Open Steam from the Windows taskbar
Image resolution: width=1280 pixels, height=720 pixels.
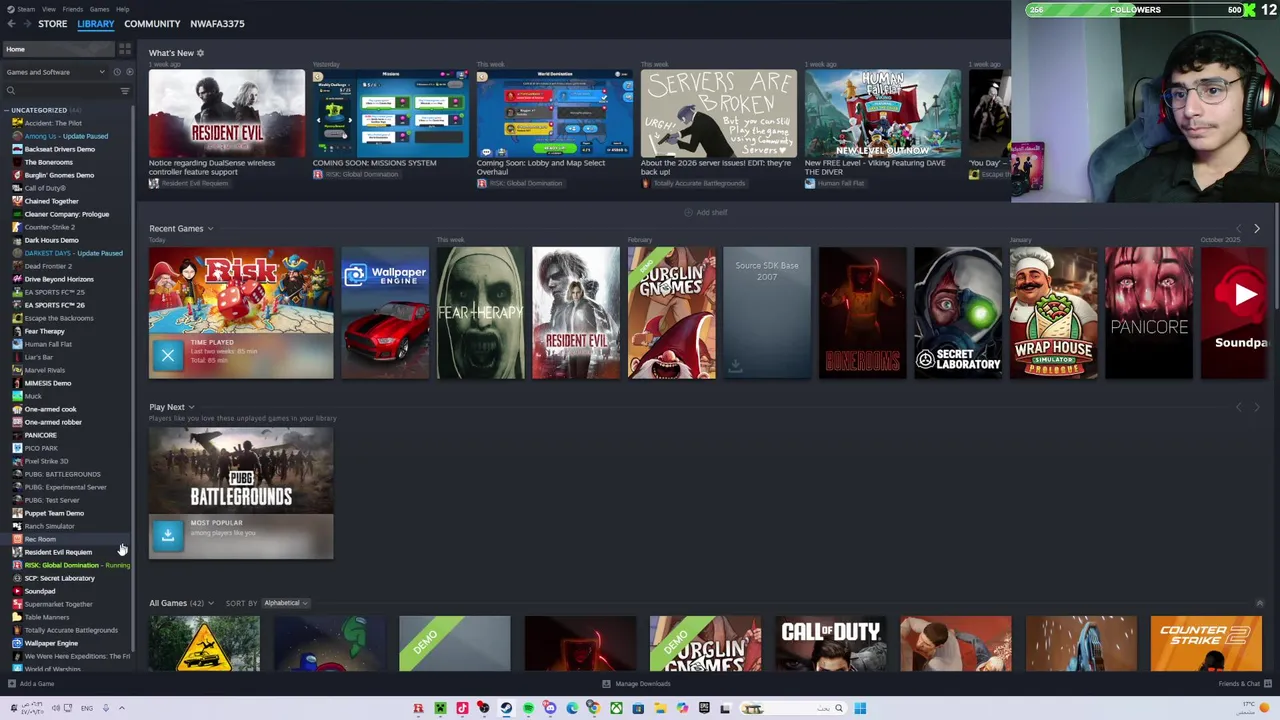[x=506, y=708]
